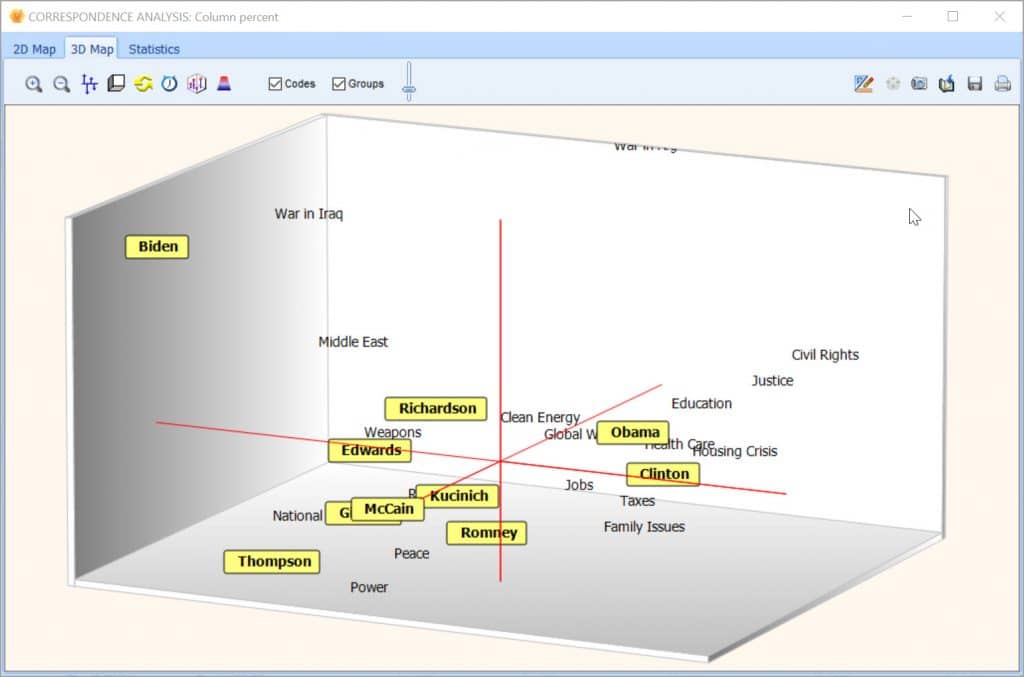This screenshot has width=1024, height=677.
Task: Select the Obama label on the map
Action: (632, 432)
